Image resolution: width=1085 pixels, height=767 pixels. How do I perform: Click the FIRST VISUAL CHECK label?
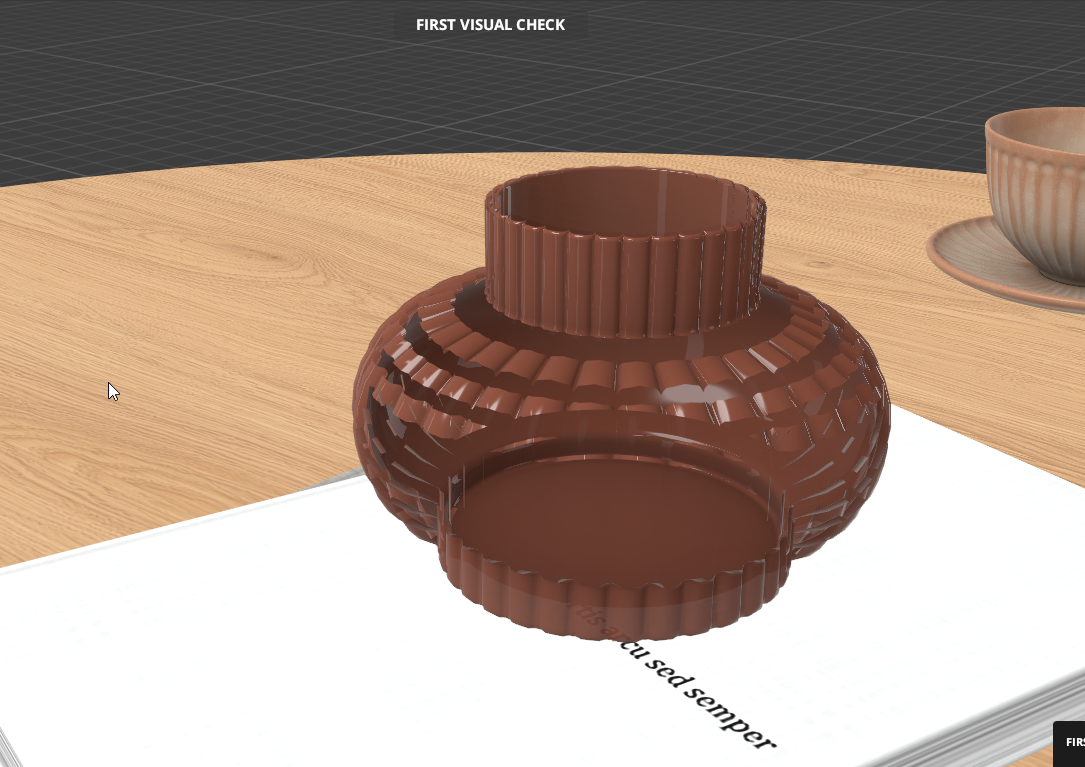click(x=490, y=25)
